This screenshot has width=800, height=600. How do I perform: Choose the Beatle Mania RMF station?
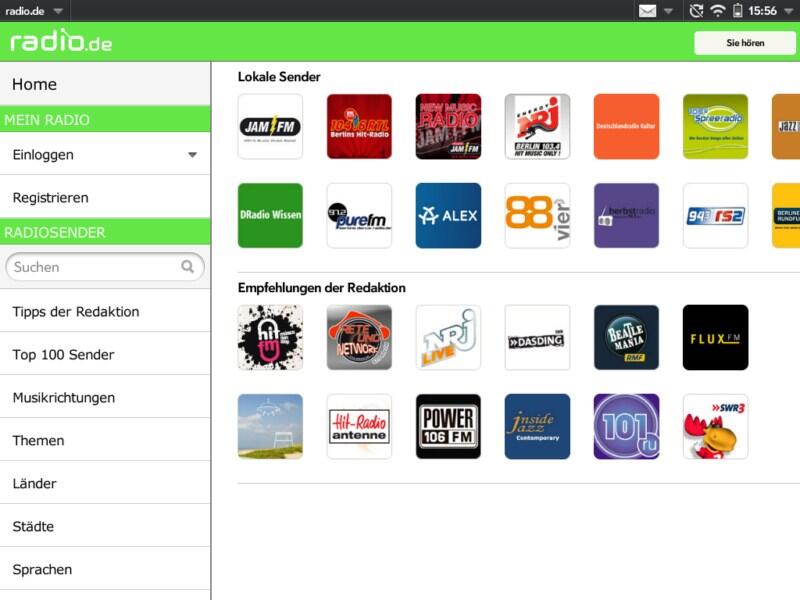[626, 337]
